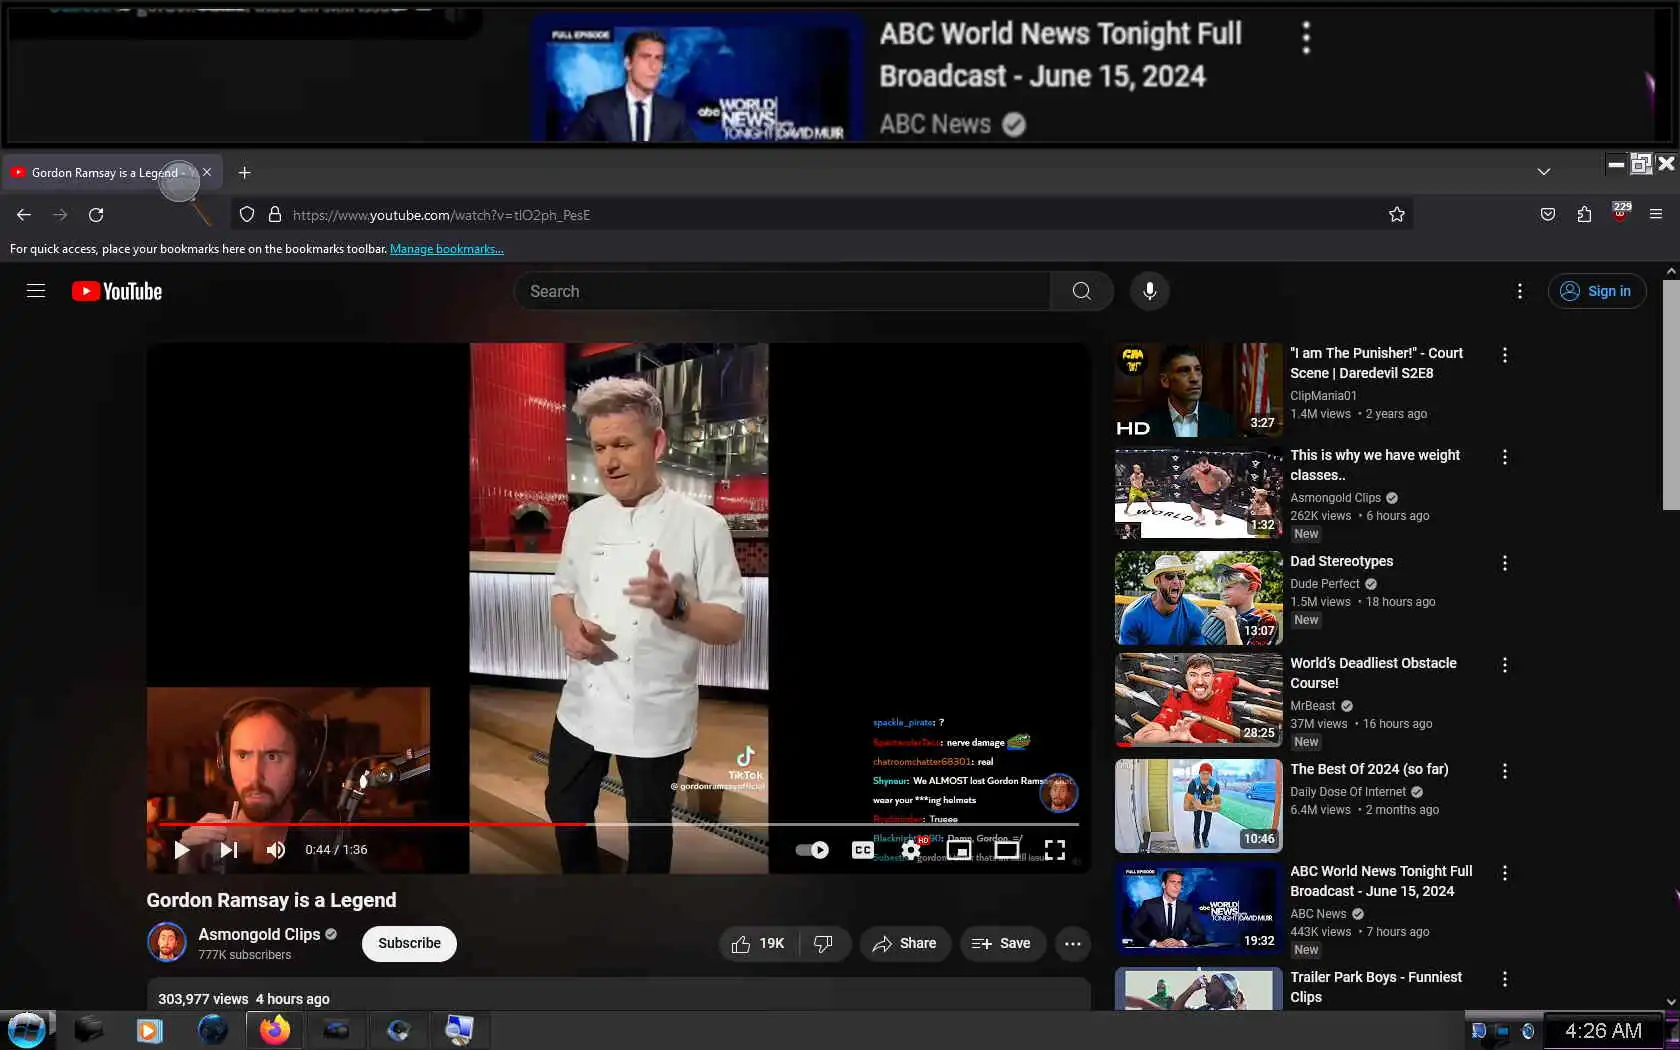This screenshot has width=1680, height=1050.
Task: Enter fullscreen video mode
Action: (1055, 850)
